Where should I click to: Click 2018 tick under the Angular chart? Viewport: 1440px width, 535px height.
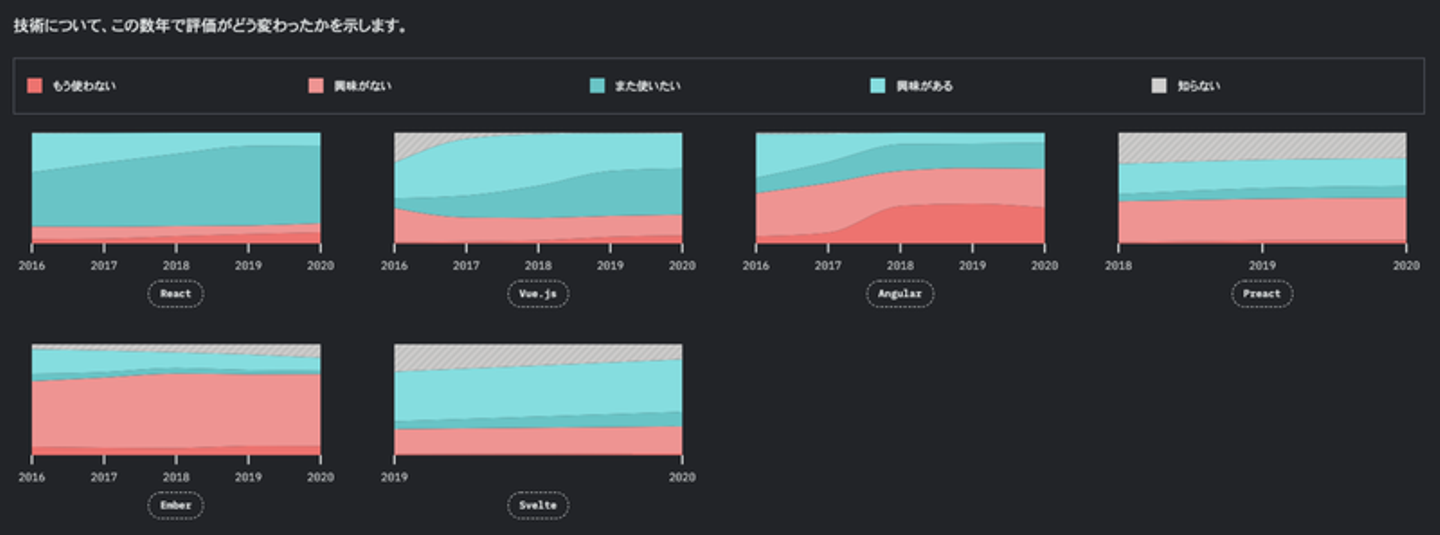(x=900, y=266)
